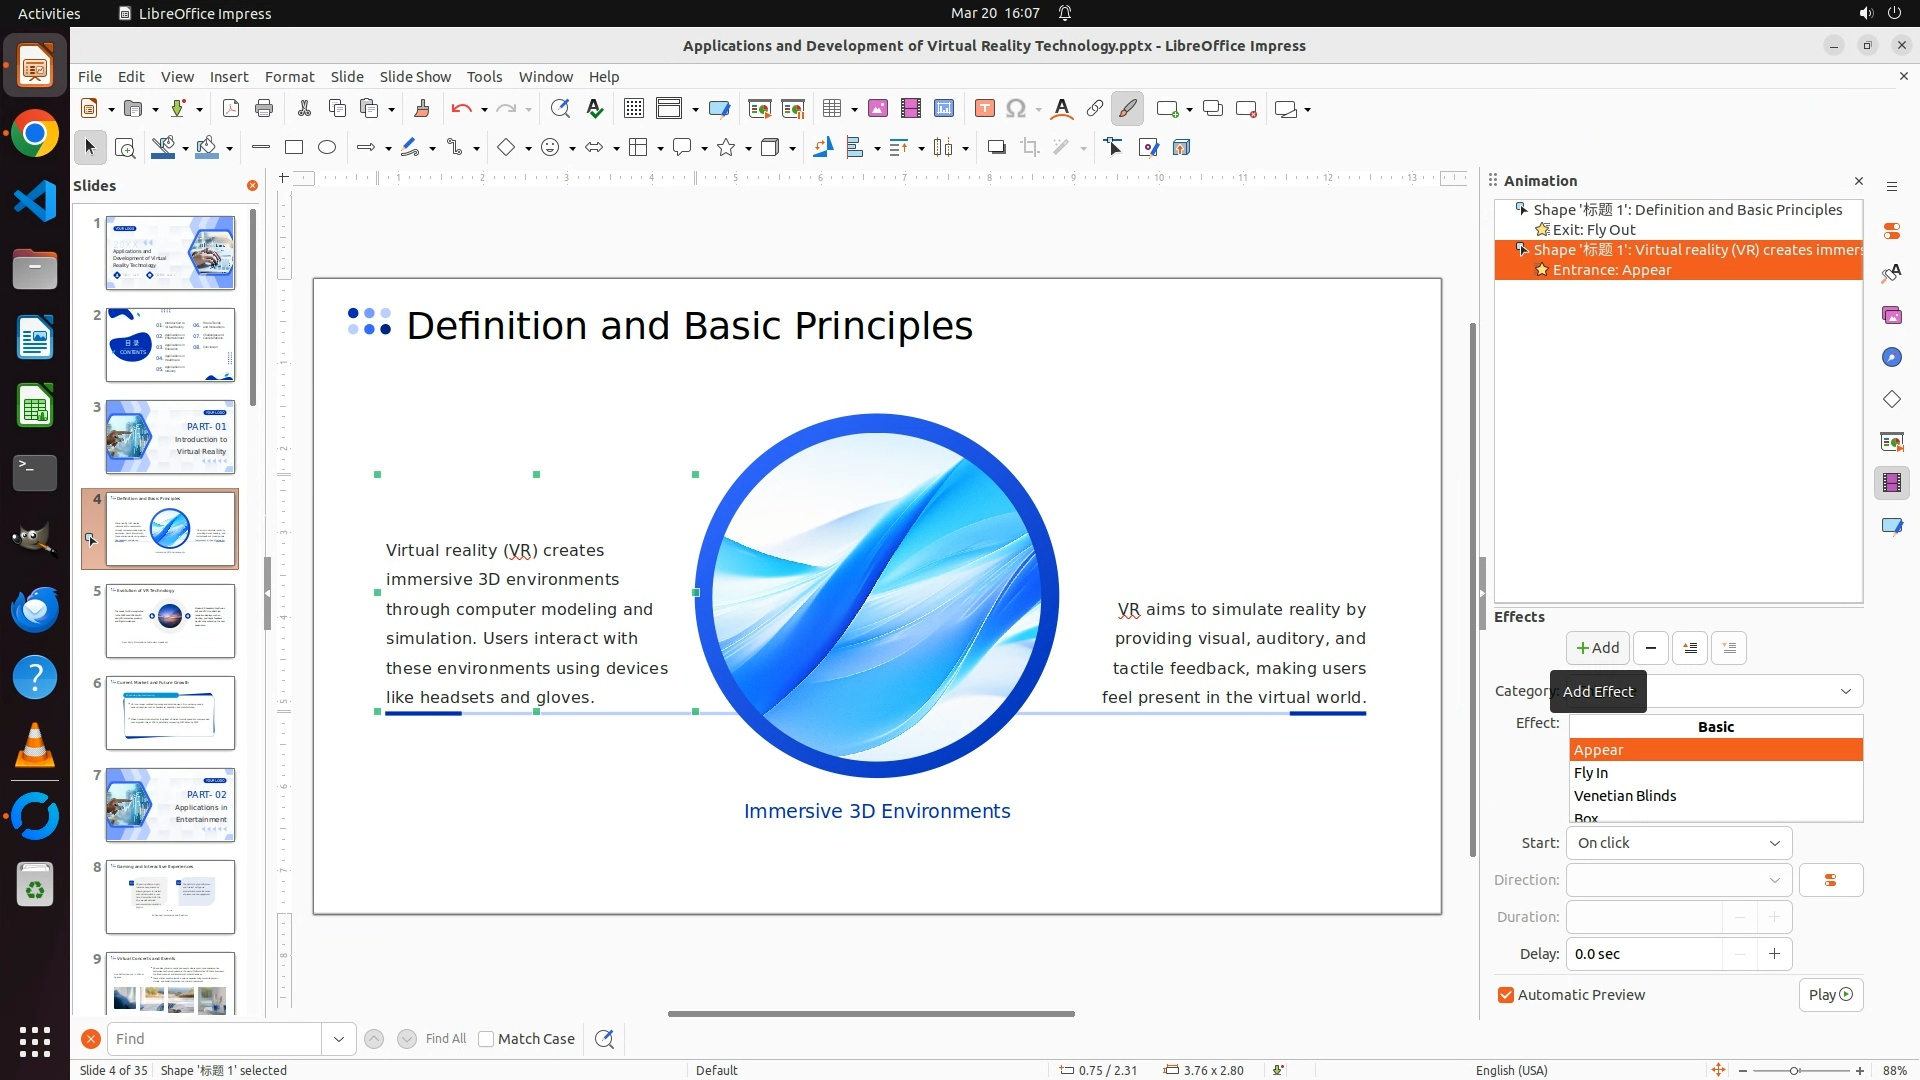Select the Rectangle drawing tool
This screenshot has height=1080, width=1920.
pos(294,148)
